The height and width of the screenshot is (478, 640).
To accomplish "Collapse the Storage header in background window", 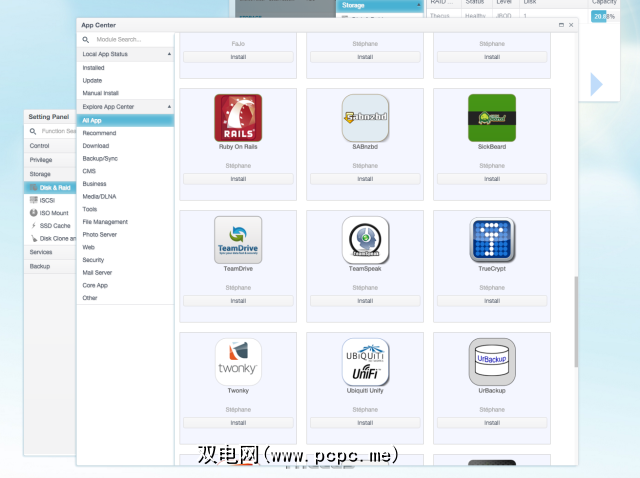I will 419,5.
